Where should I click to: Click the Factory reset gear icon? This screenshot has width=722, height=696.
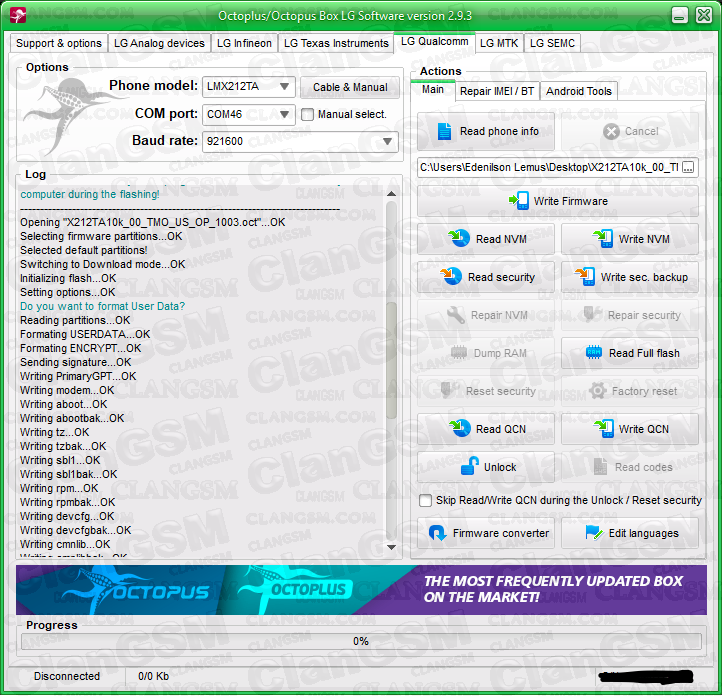coord(598,391)
